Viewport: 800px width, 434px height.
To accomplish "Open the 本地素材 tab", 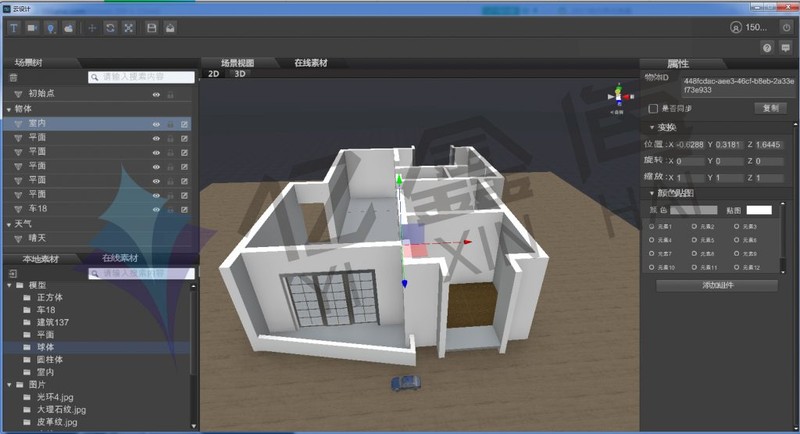I will tap(41, 259).
